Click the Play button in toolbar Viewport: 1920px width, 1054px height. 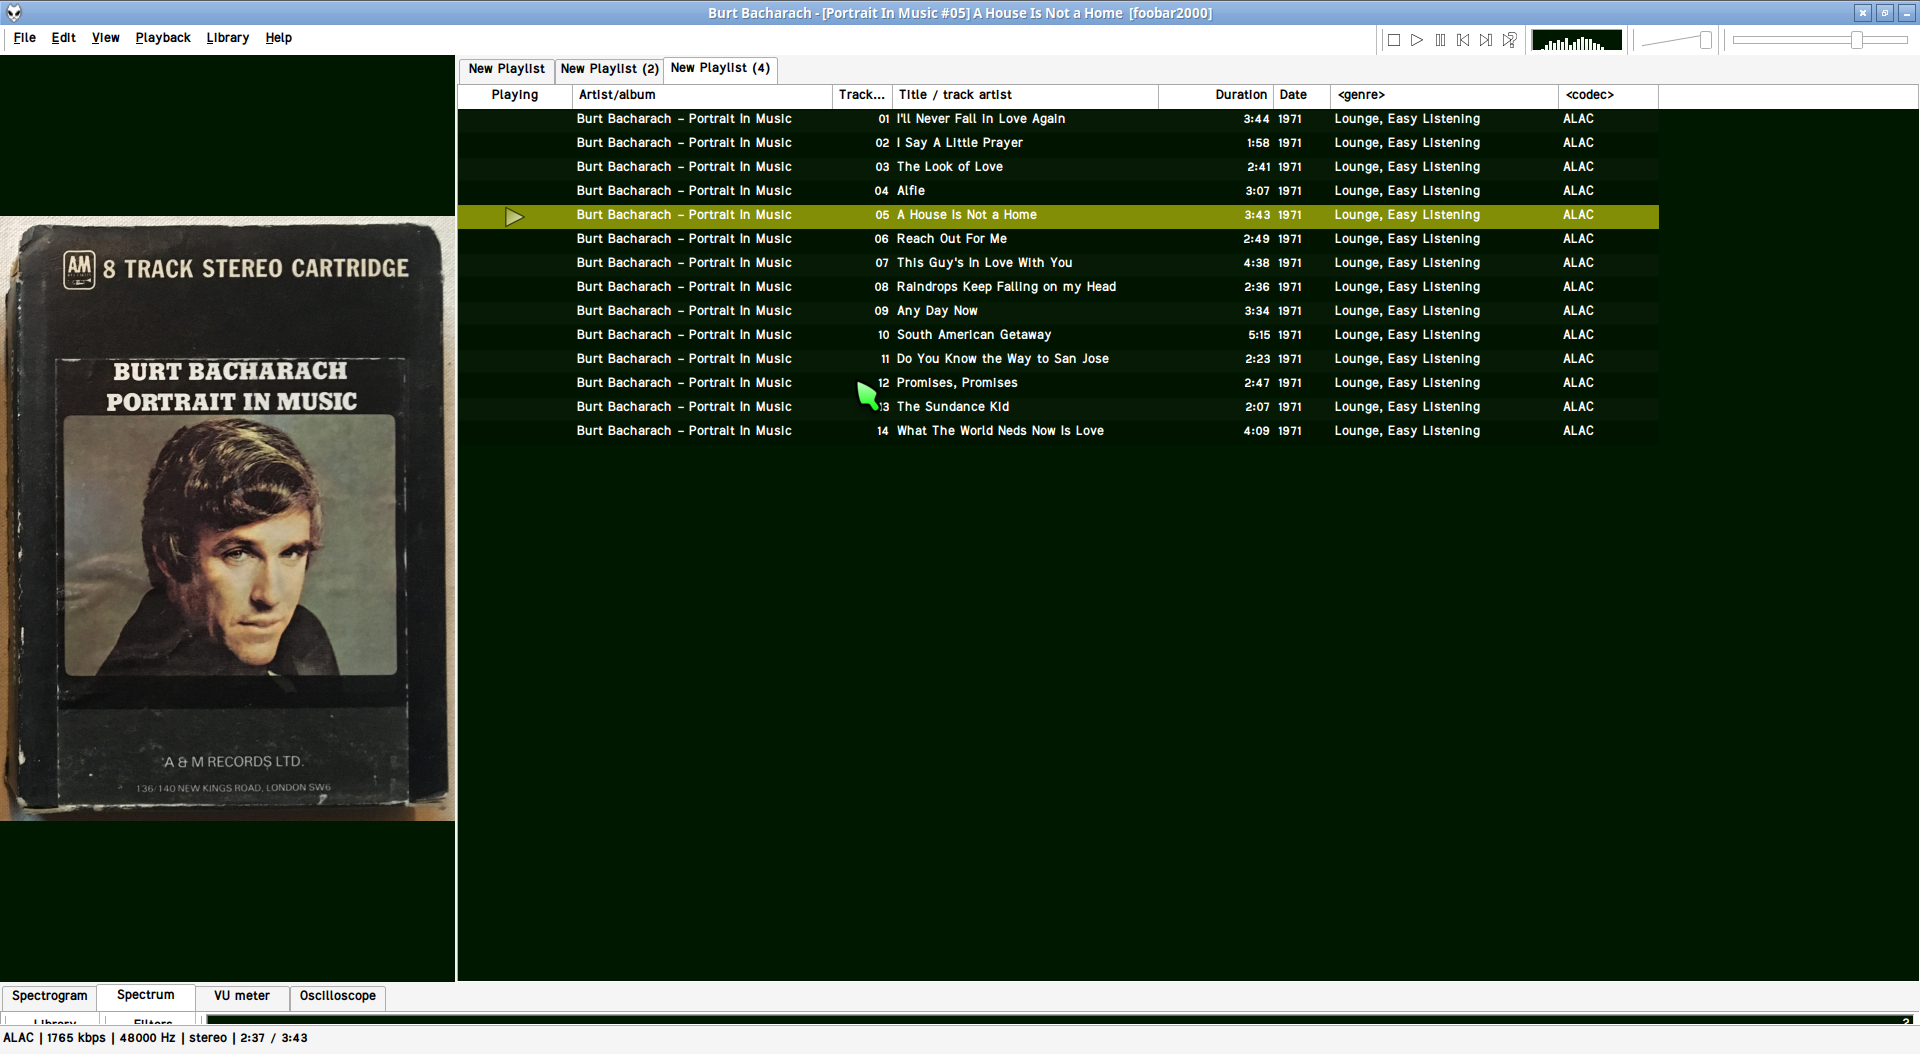click(x=1417, y=40)
